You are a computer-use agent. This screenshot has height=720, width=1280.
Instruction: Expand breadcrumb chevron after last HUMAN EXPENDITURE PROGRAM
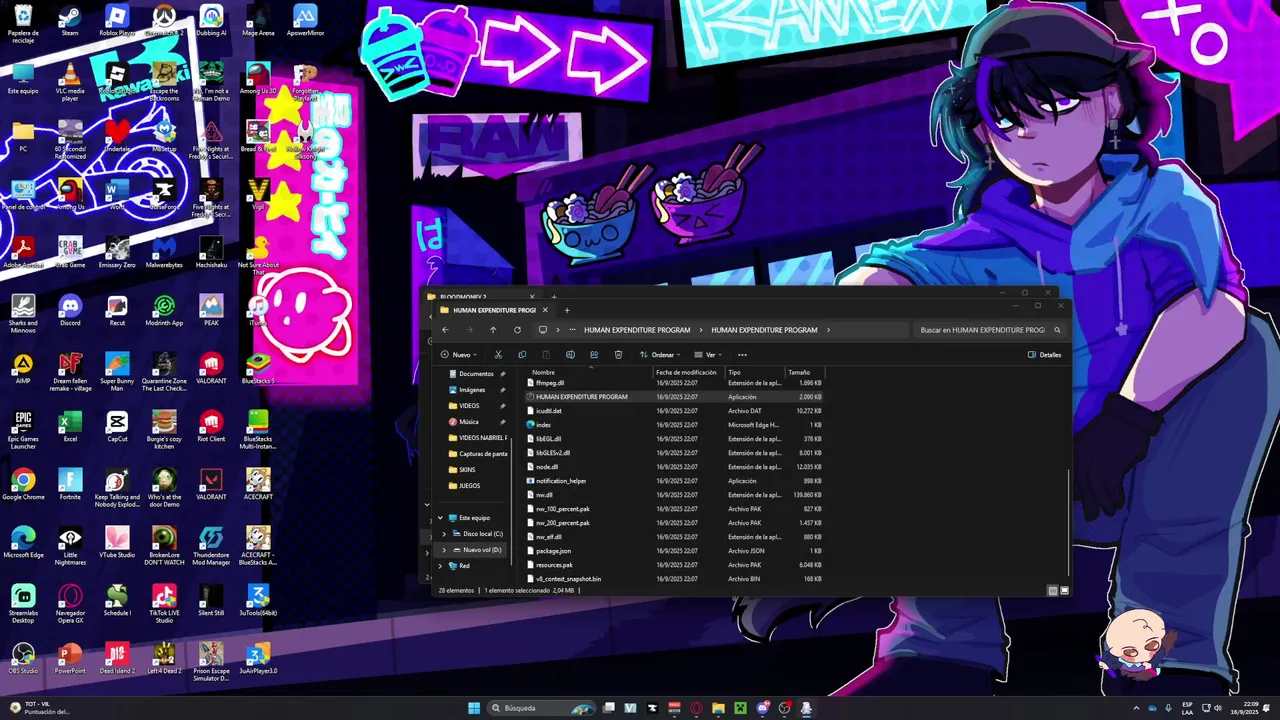coord(828,330)
